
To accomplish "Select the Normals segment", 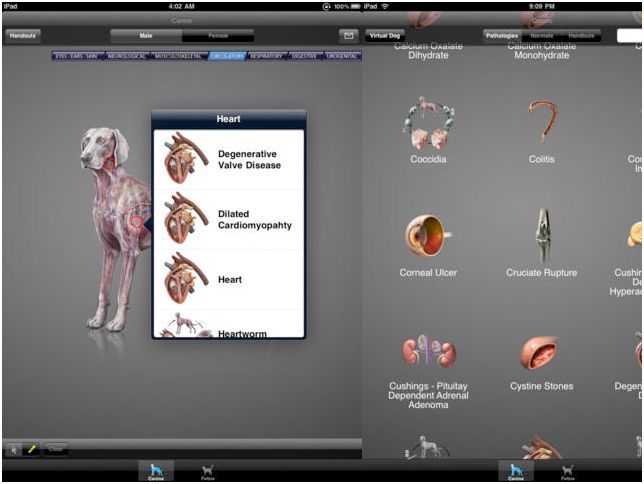I will tap(542, 36).
